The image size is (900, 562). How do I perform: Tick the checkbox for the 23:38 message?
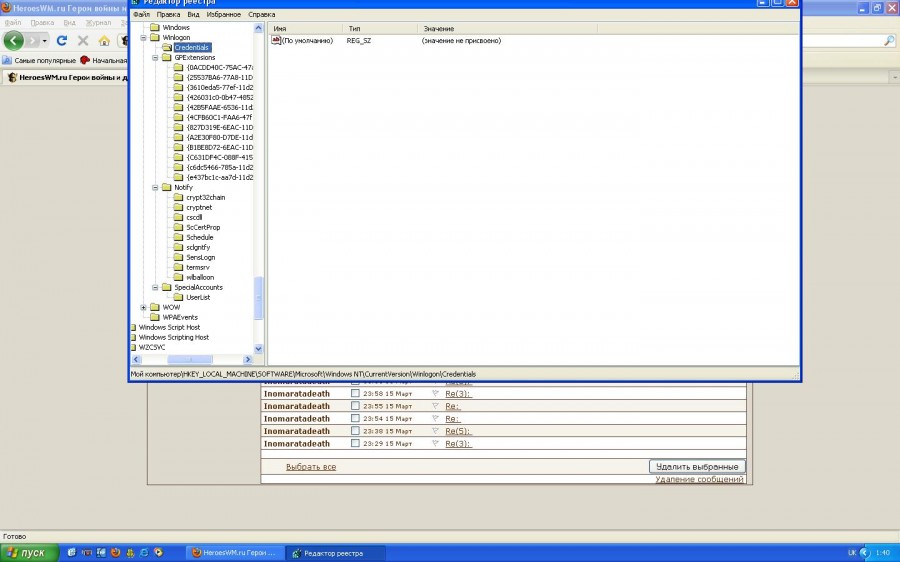[355, 431]
